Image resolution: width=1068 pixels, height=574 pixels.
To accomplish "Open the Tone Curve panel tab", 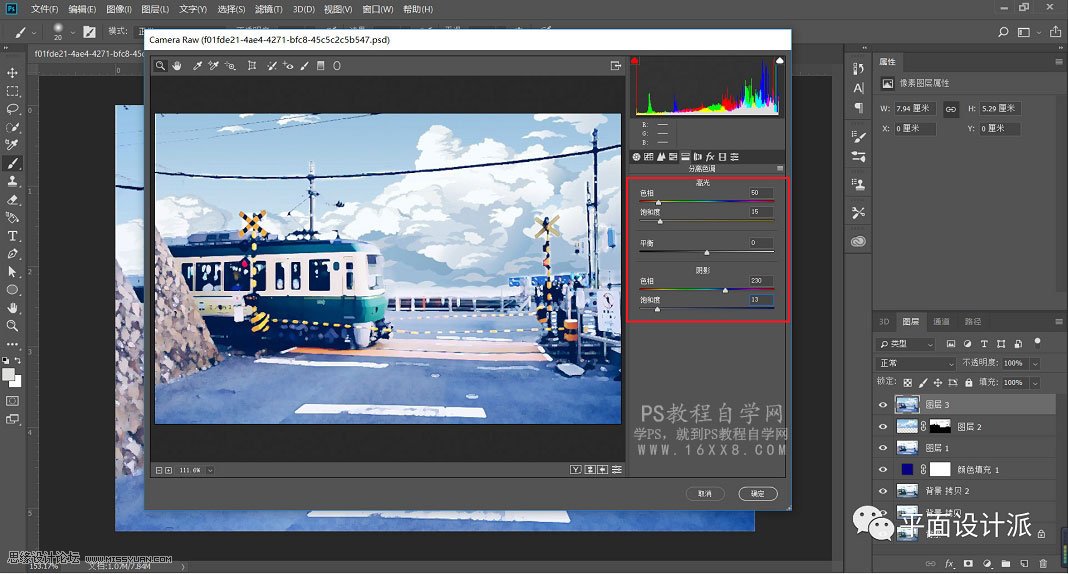I will pos(648,157).
